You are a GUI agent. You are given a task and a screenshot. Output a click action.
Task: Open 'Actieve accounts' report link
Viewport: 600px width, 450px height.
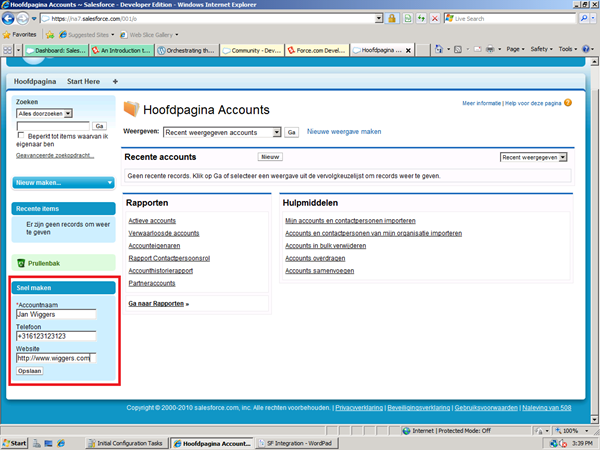[x=152, y=221]
